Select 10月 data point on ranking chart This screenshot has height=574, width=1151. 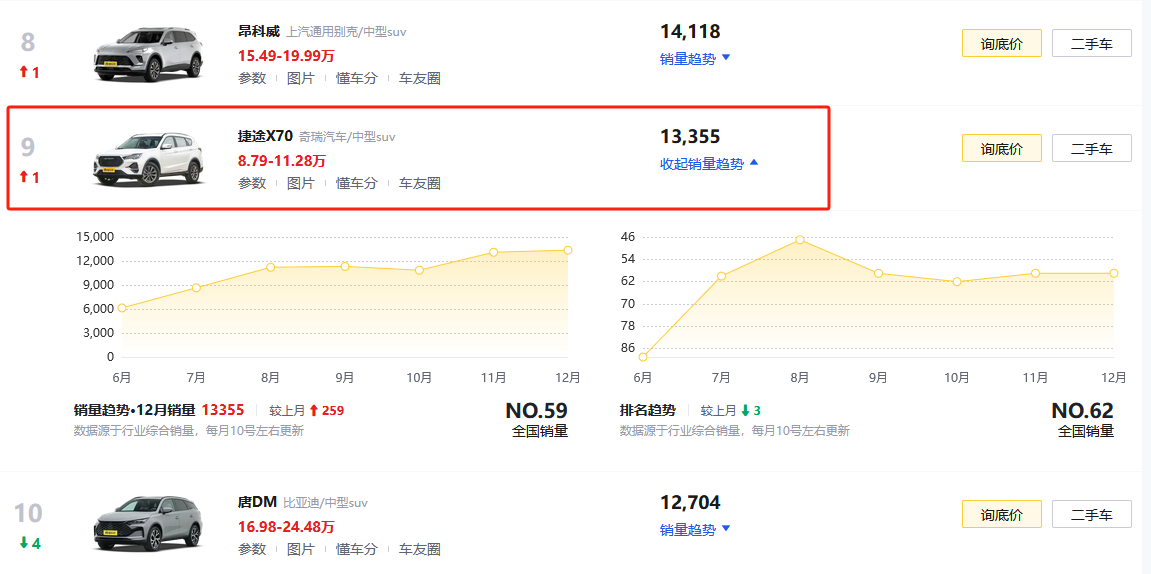956,282
